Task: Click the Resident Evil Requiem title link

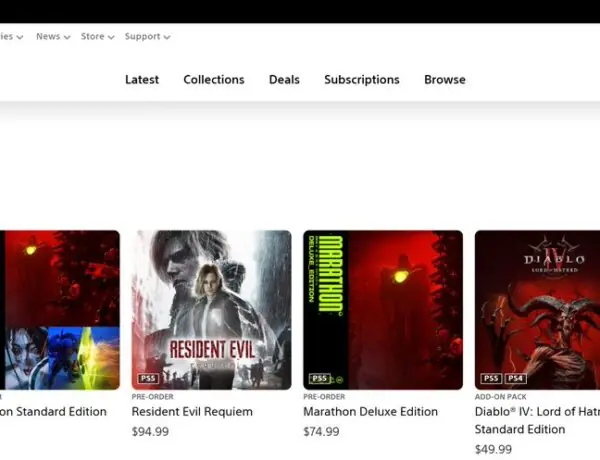Action: click(192, 412)
